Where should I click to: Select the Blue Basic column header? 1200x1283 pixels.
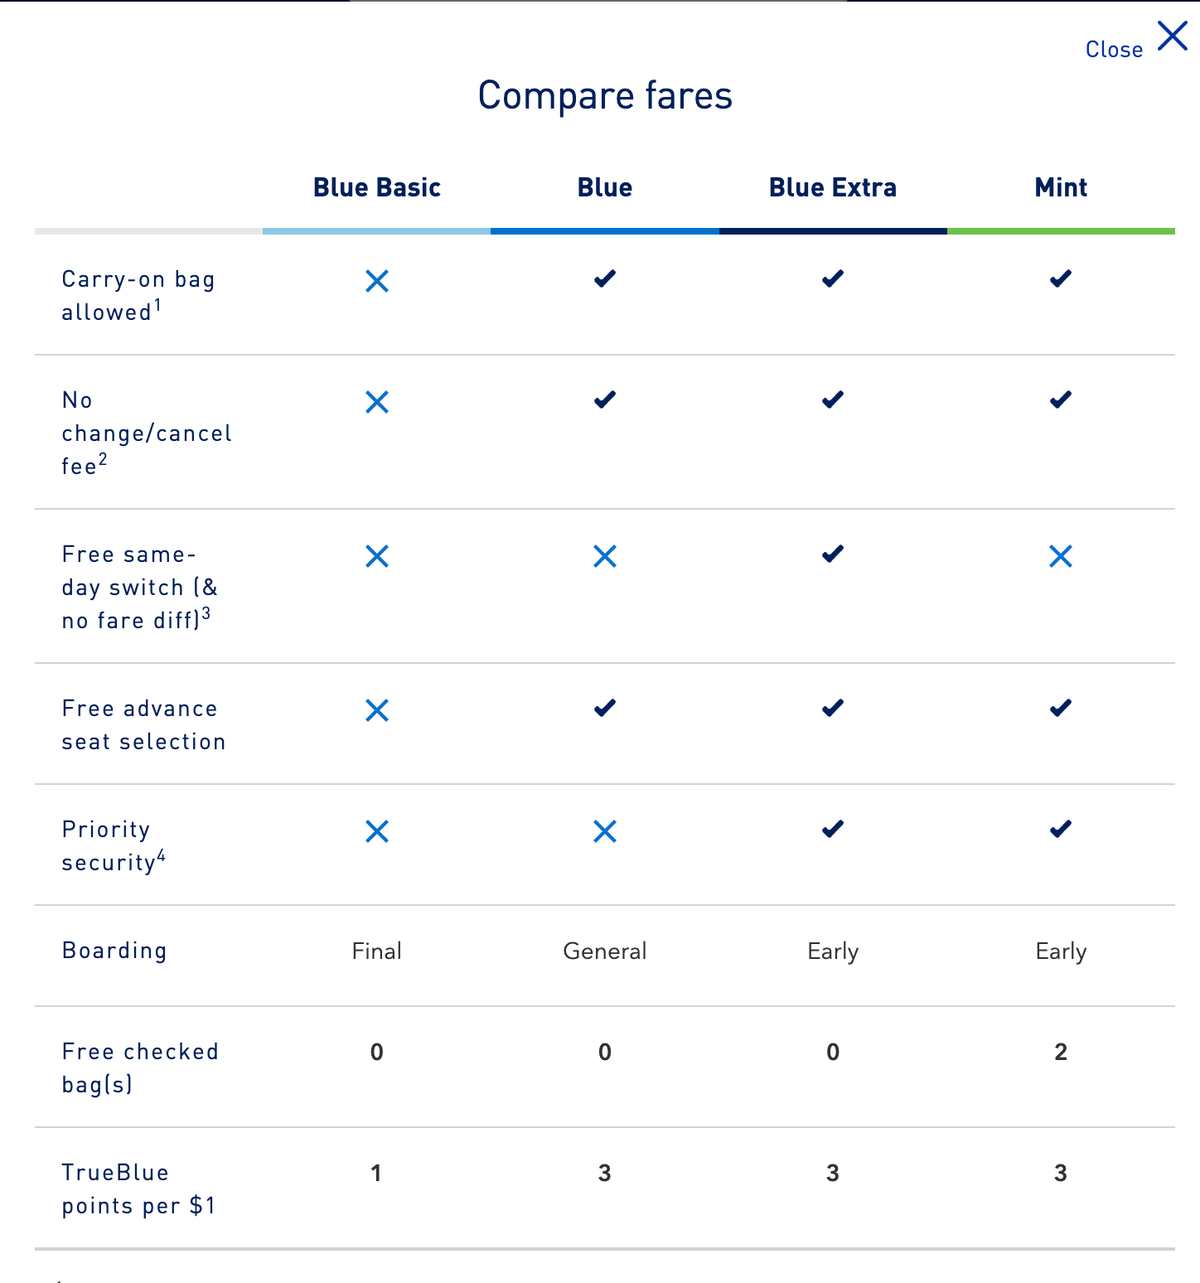377,187
